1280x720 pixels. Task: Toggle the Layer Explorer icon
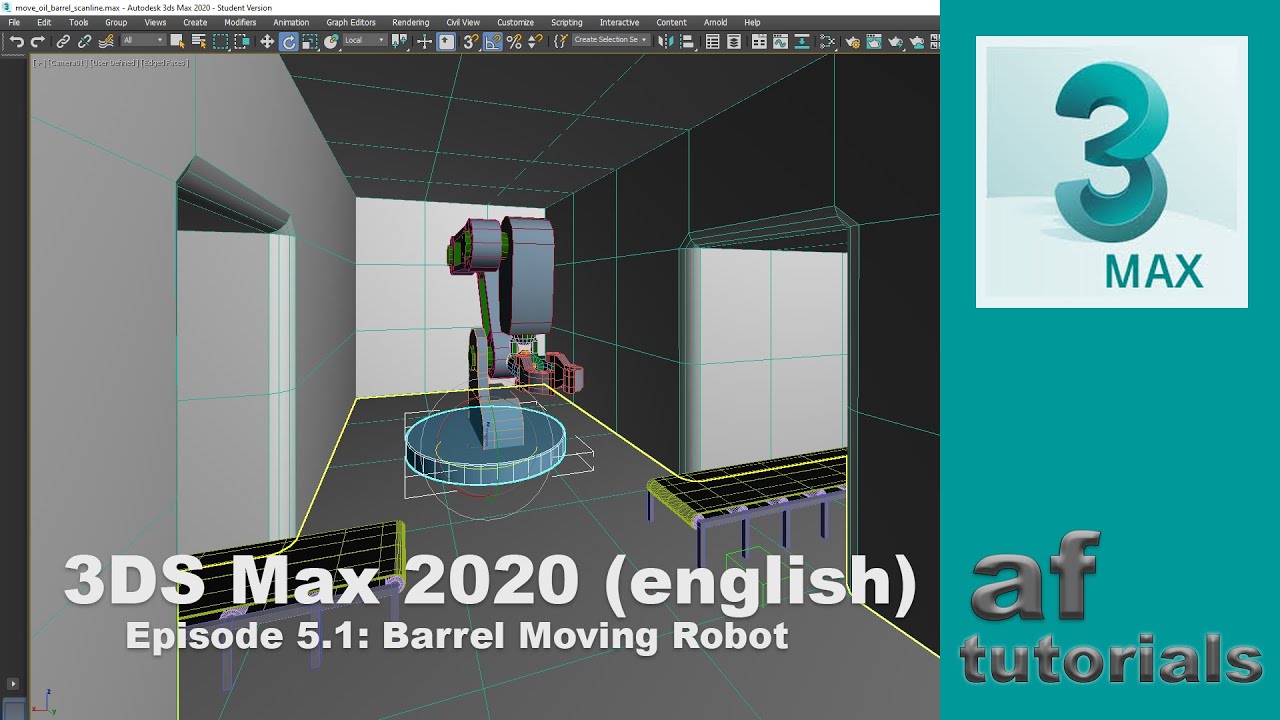click(x=734, y=41)
